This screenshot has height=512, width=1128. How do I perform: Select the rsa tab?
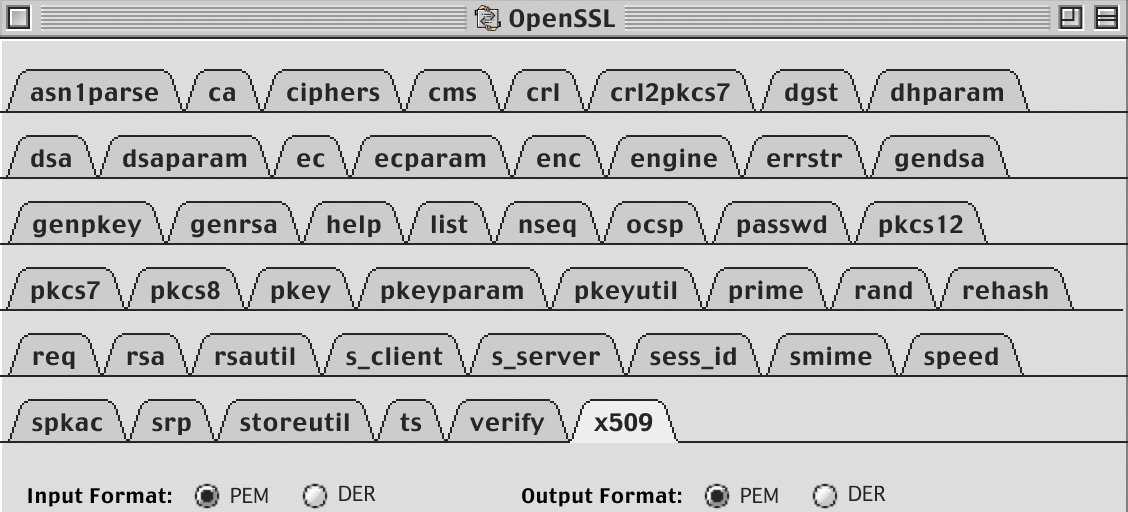145,356
